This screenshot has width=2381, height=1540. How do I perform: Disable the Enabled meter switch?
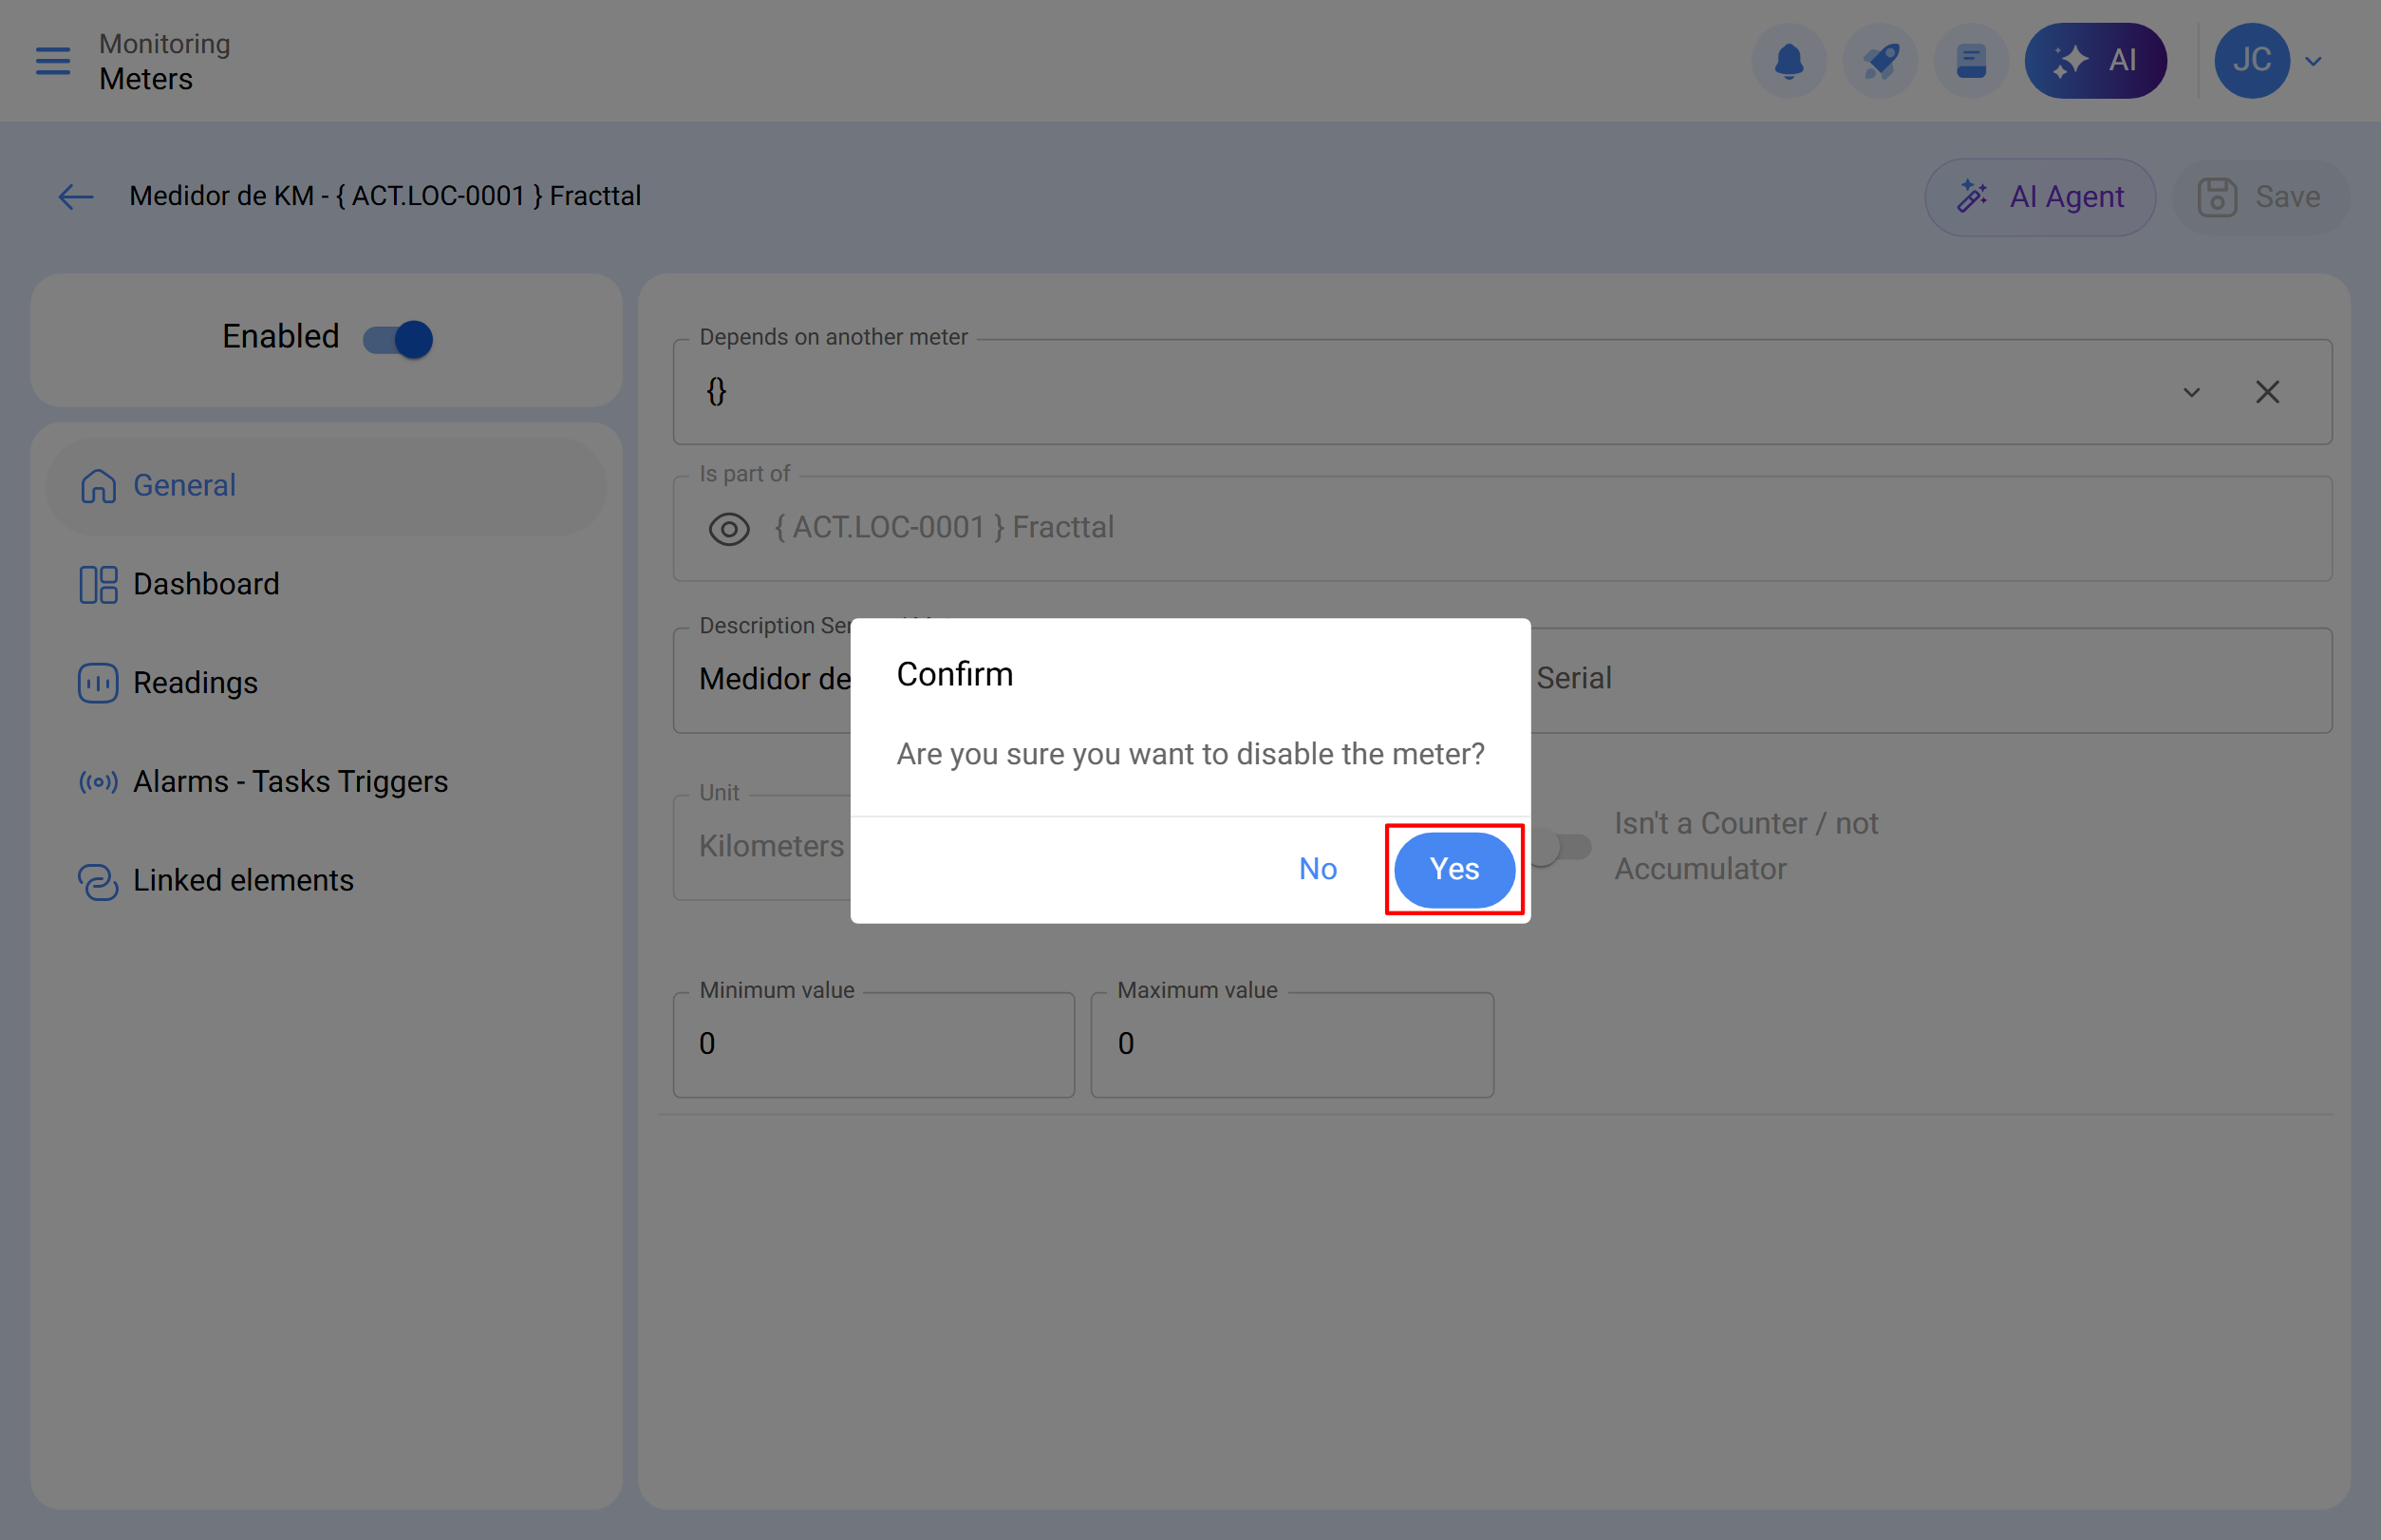point(396,338)
